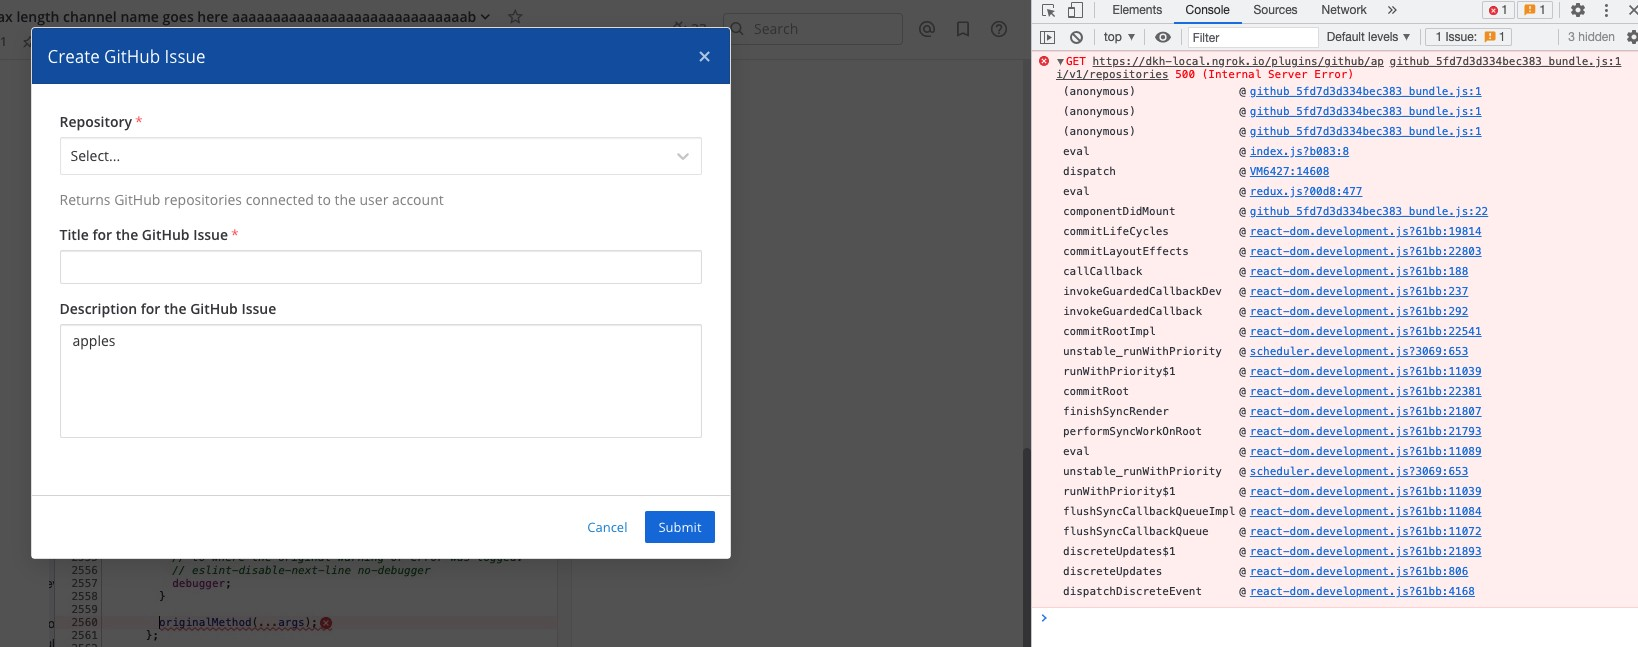Select the Console tab

[x=1207, y=10]
